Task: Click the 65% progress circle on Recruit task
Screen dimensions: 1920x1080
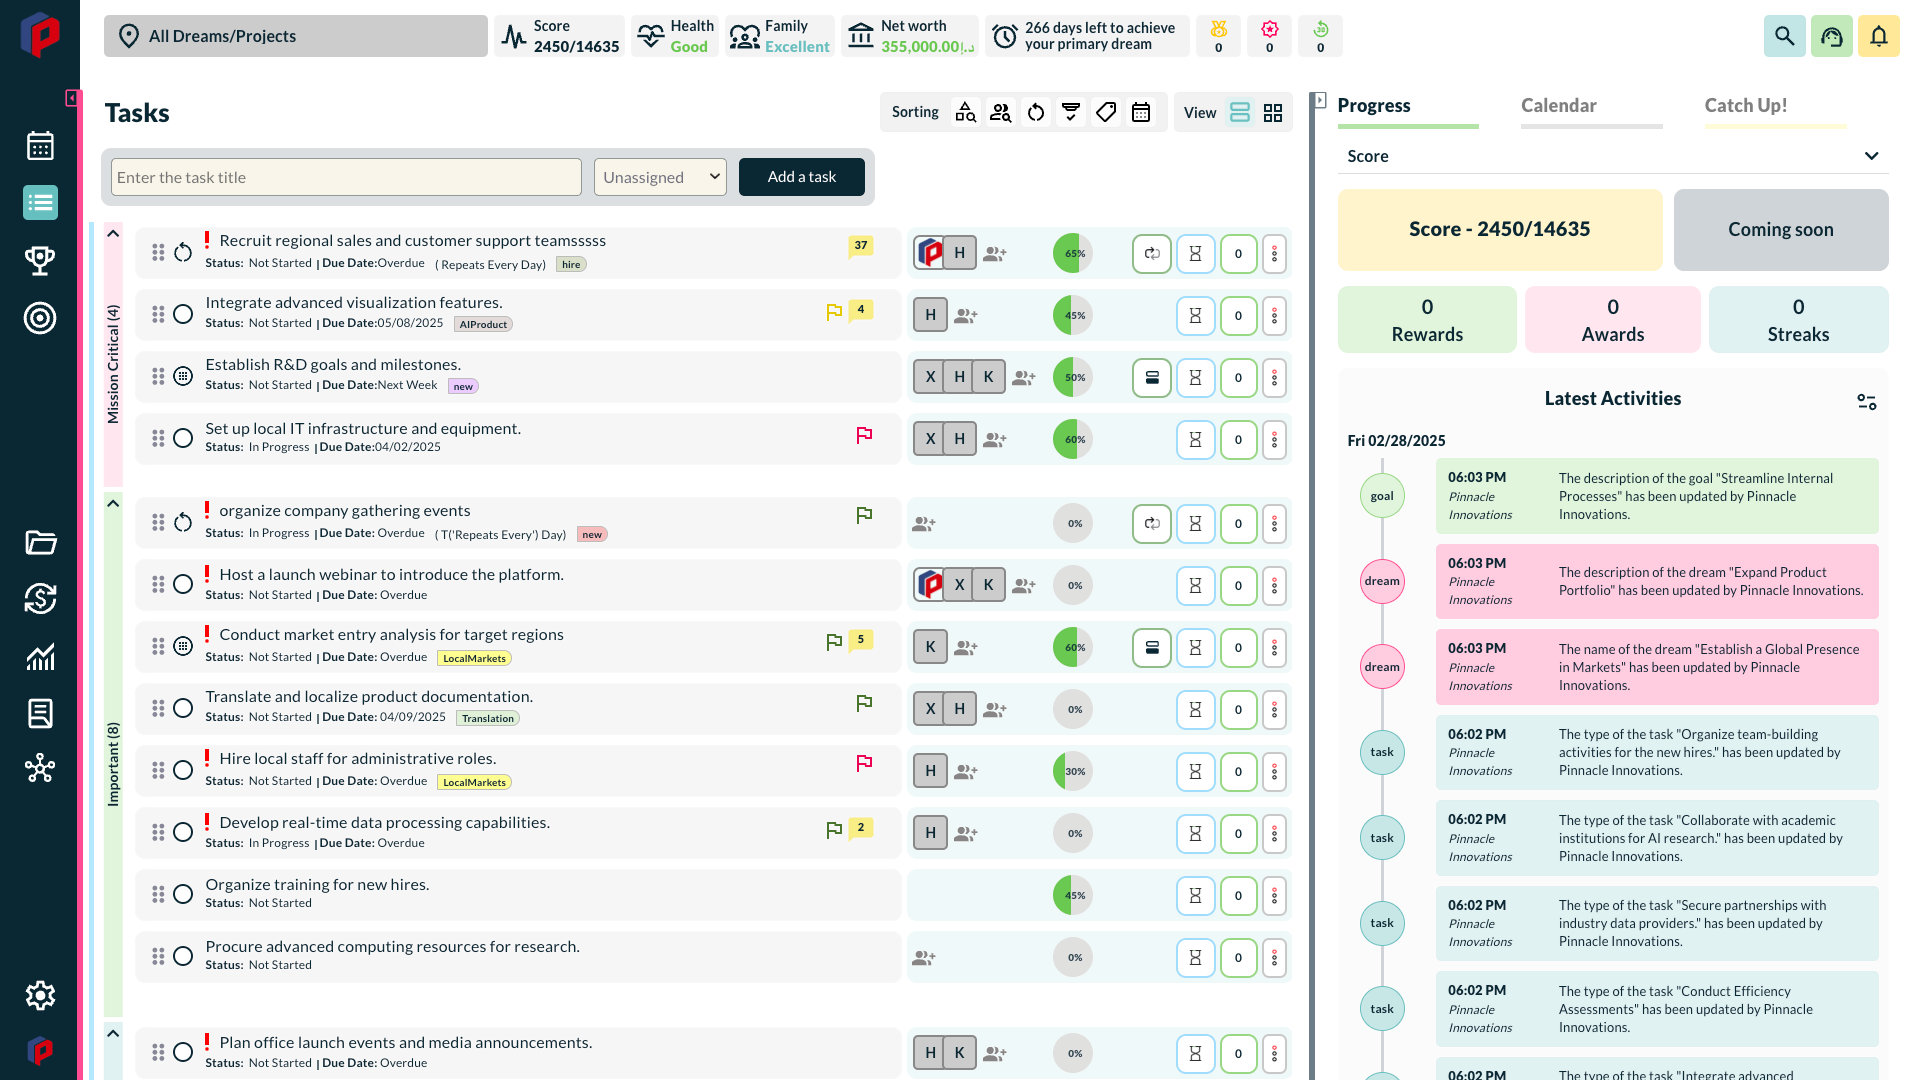Action: pyautogui.click(x=1072, y=253)
